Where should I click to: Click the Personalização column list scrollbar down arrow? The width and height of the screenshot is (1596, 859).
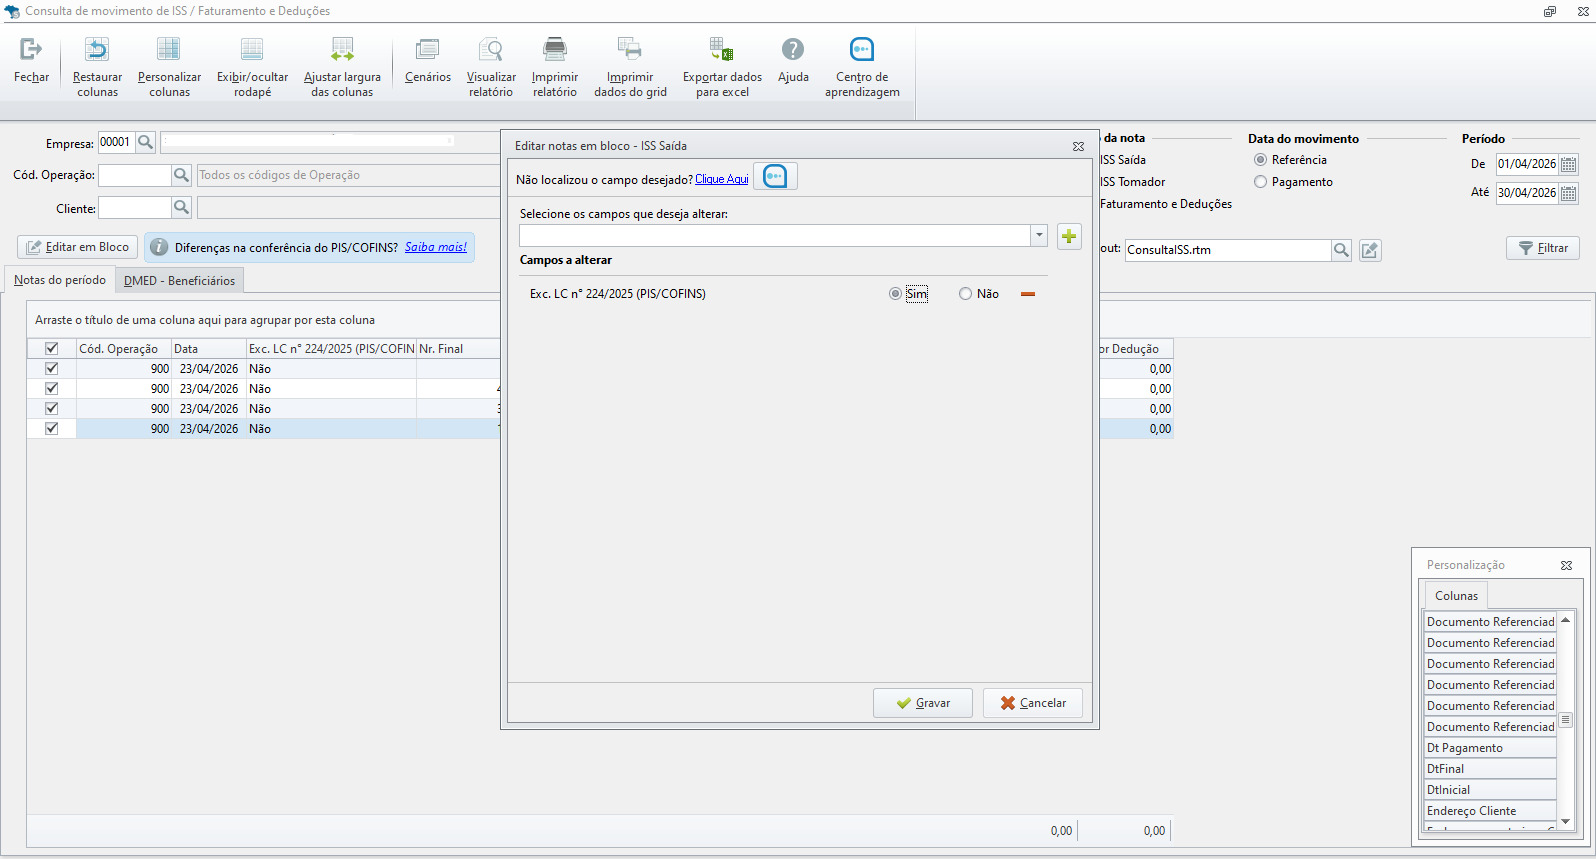click(x=1566, y=821)
